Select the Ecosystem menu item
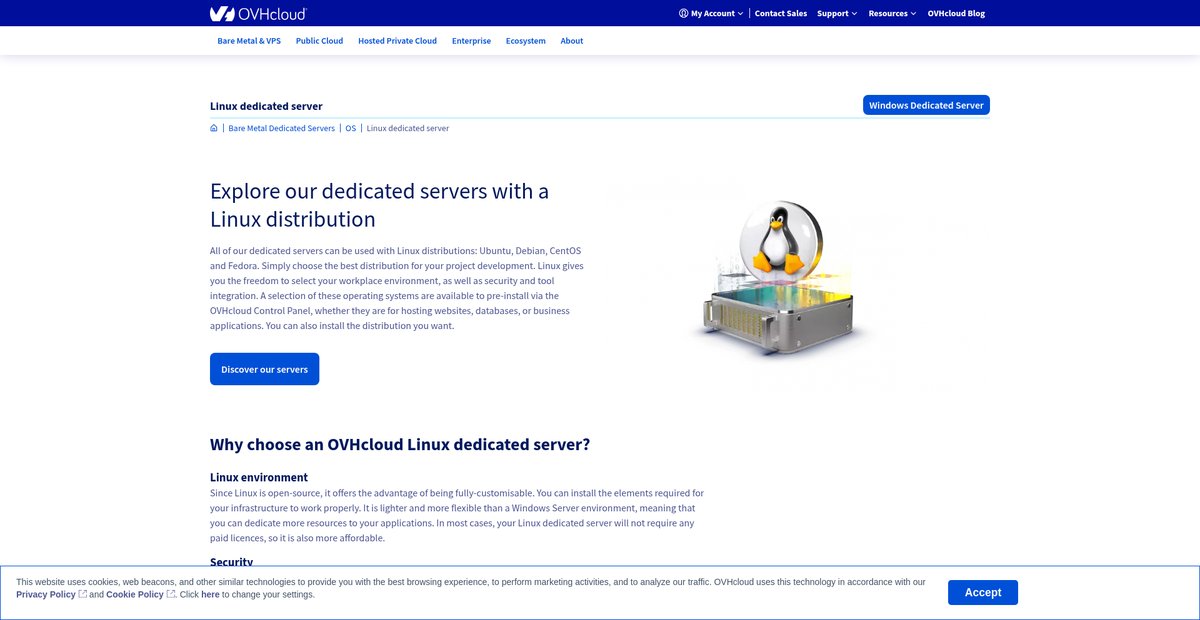 (526, 41)
